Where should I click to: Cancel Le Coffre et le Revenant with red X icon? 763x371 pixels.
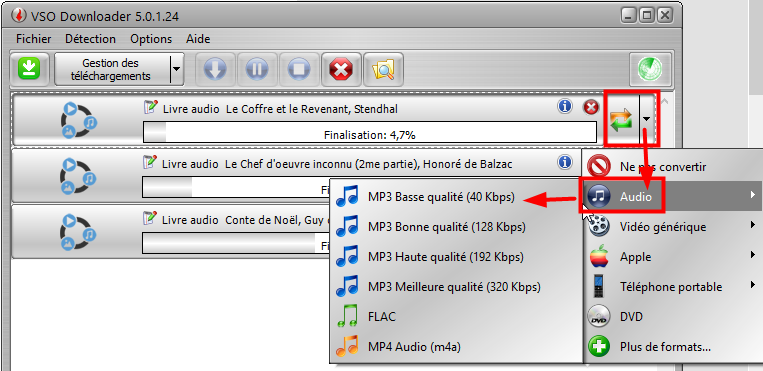click(591, 107)
